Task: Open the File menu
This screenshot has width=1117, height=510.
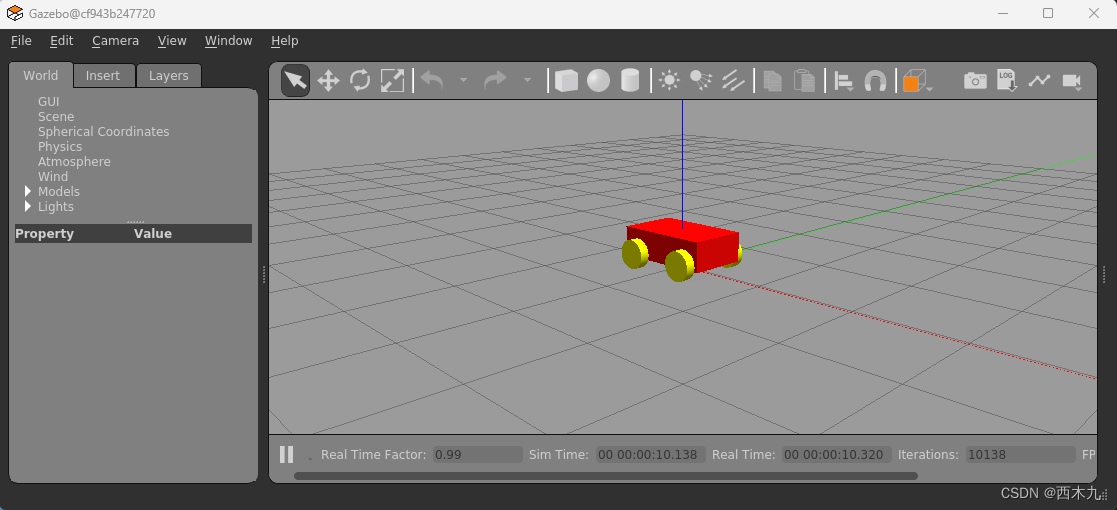Action: point(21,41)
